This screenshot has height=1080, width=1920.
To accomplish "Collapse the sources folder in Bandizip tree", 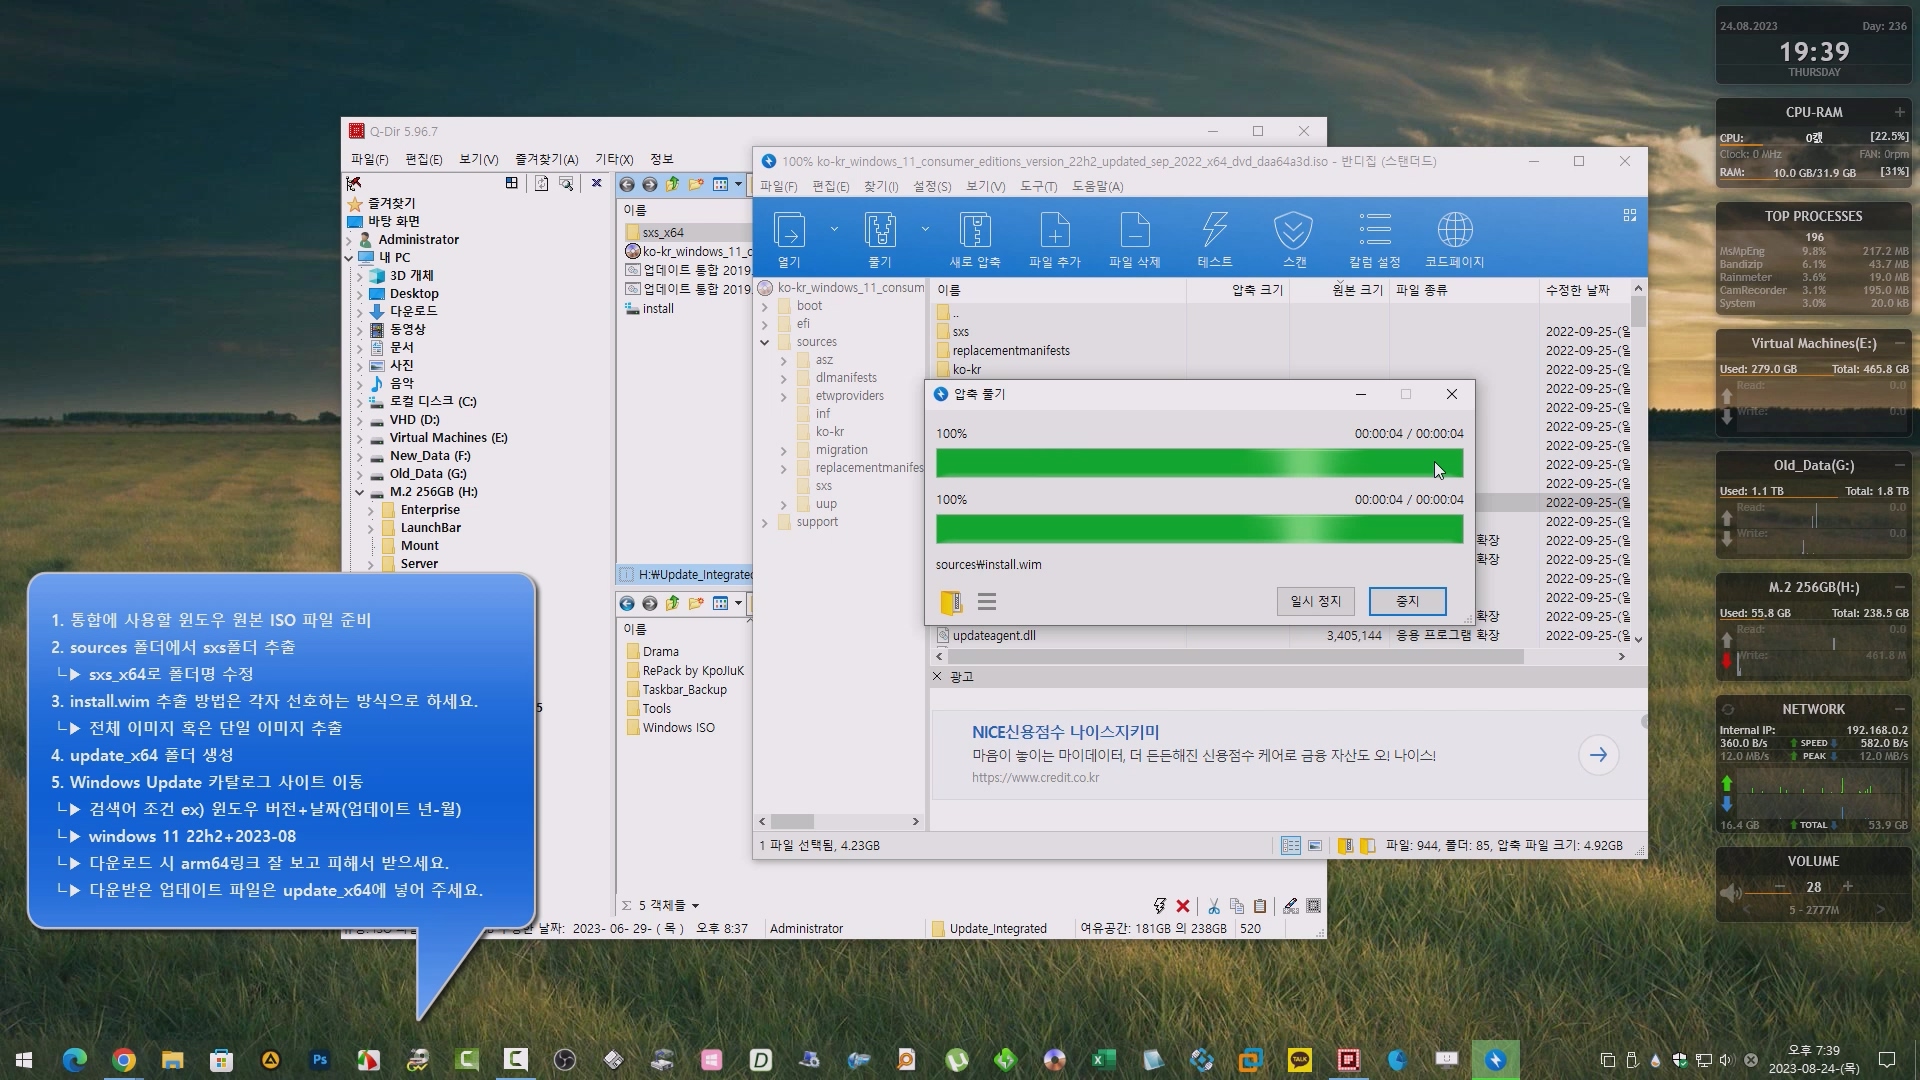I will tap(765, 342).
